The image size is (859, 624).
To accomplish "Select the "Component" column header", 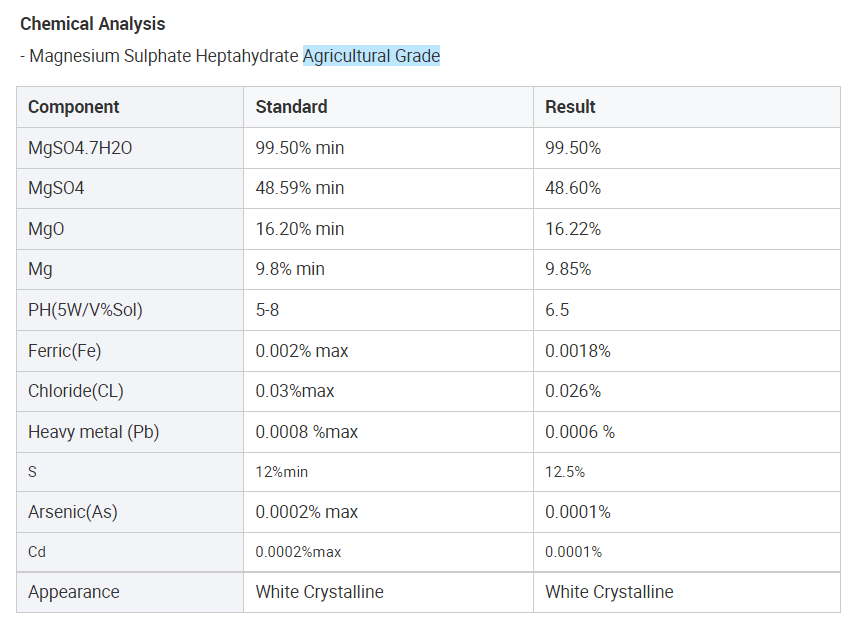I will pyautogui.click(x=73, y=107).
